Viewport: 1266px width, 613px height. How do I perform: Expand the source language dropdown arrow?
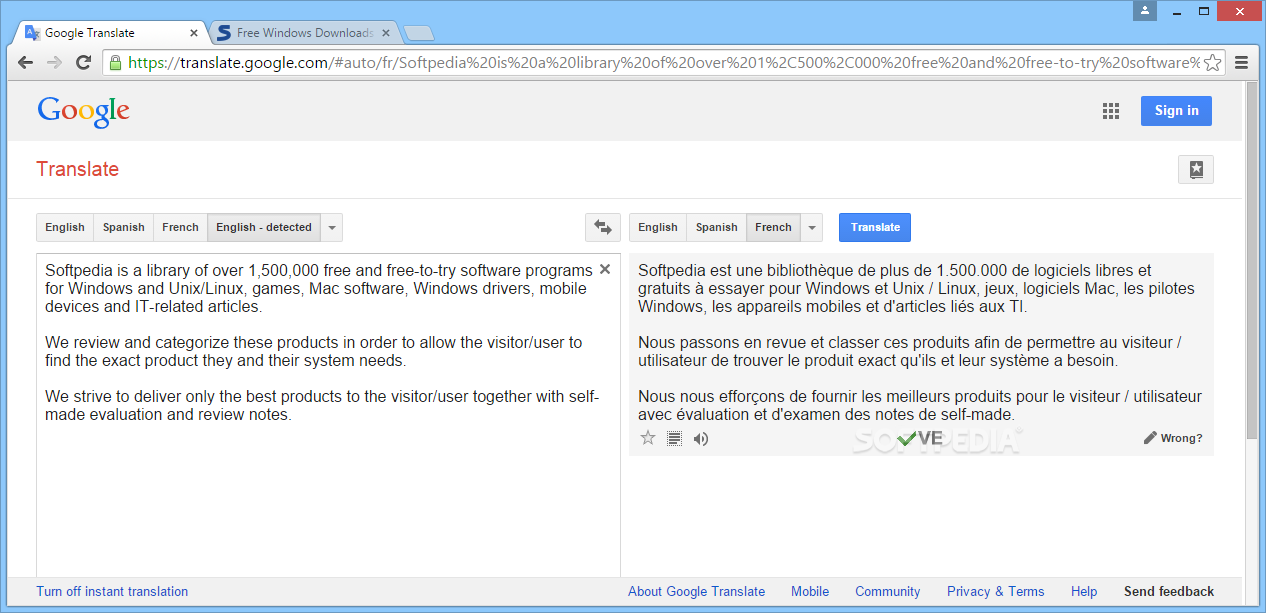pyautogui.click(x=332, y=227)
